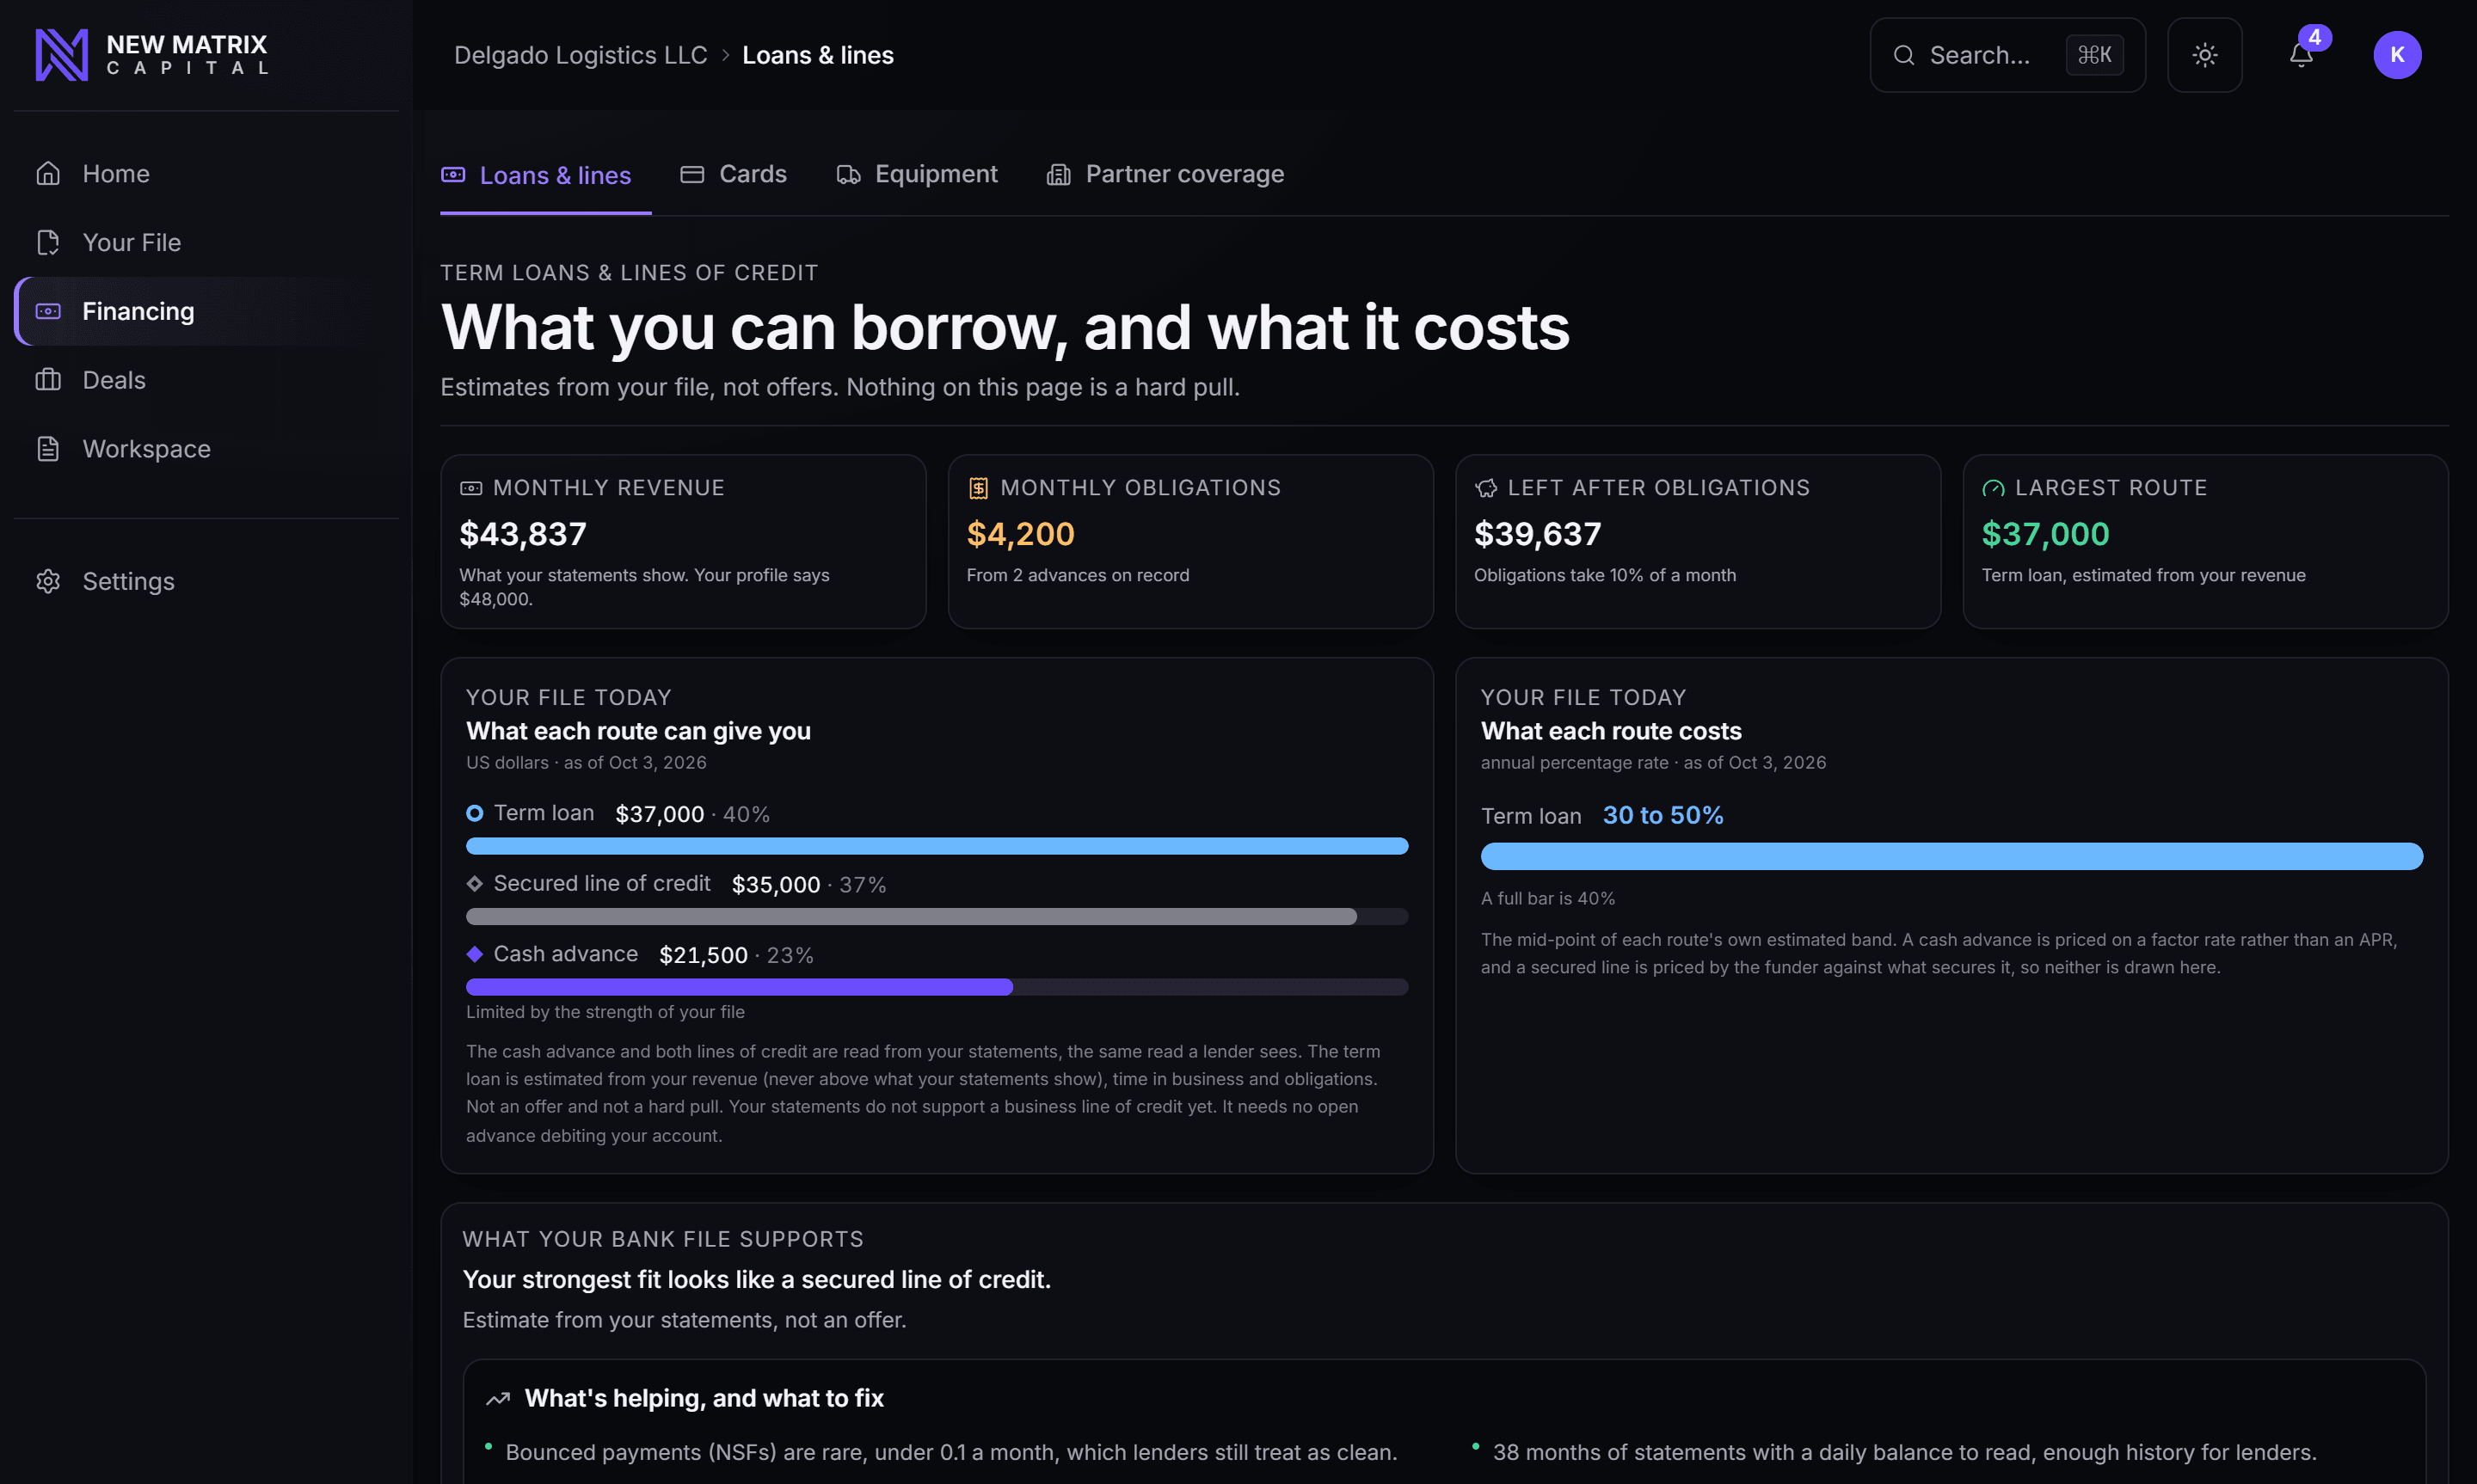The width and height of the screenshot is (2477, 1484).
Task: Focus the Search field
Action: click(2007, 55)
